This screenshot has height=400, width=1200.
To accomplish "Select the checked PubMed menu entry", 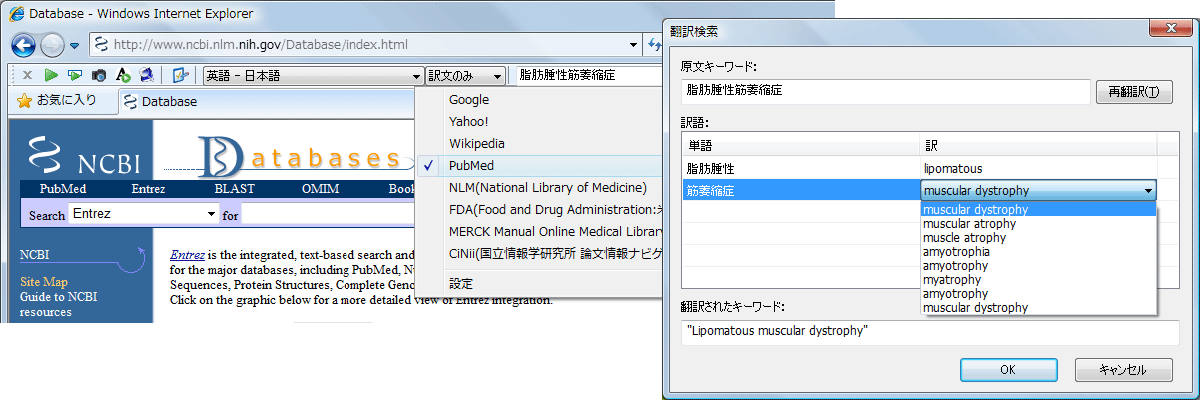I will tap(540, 165).
